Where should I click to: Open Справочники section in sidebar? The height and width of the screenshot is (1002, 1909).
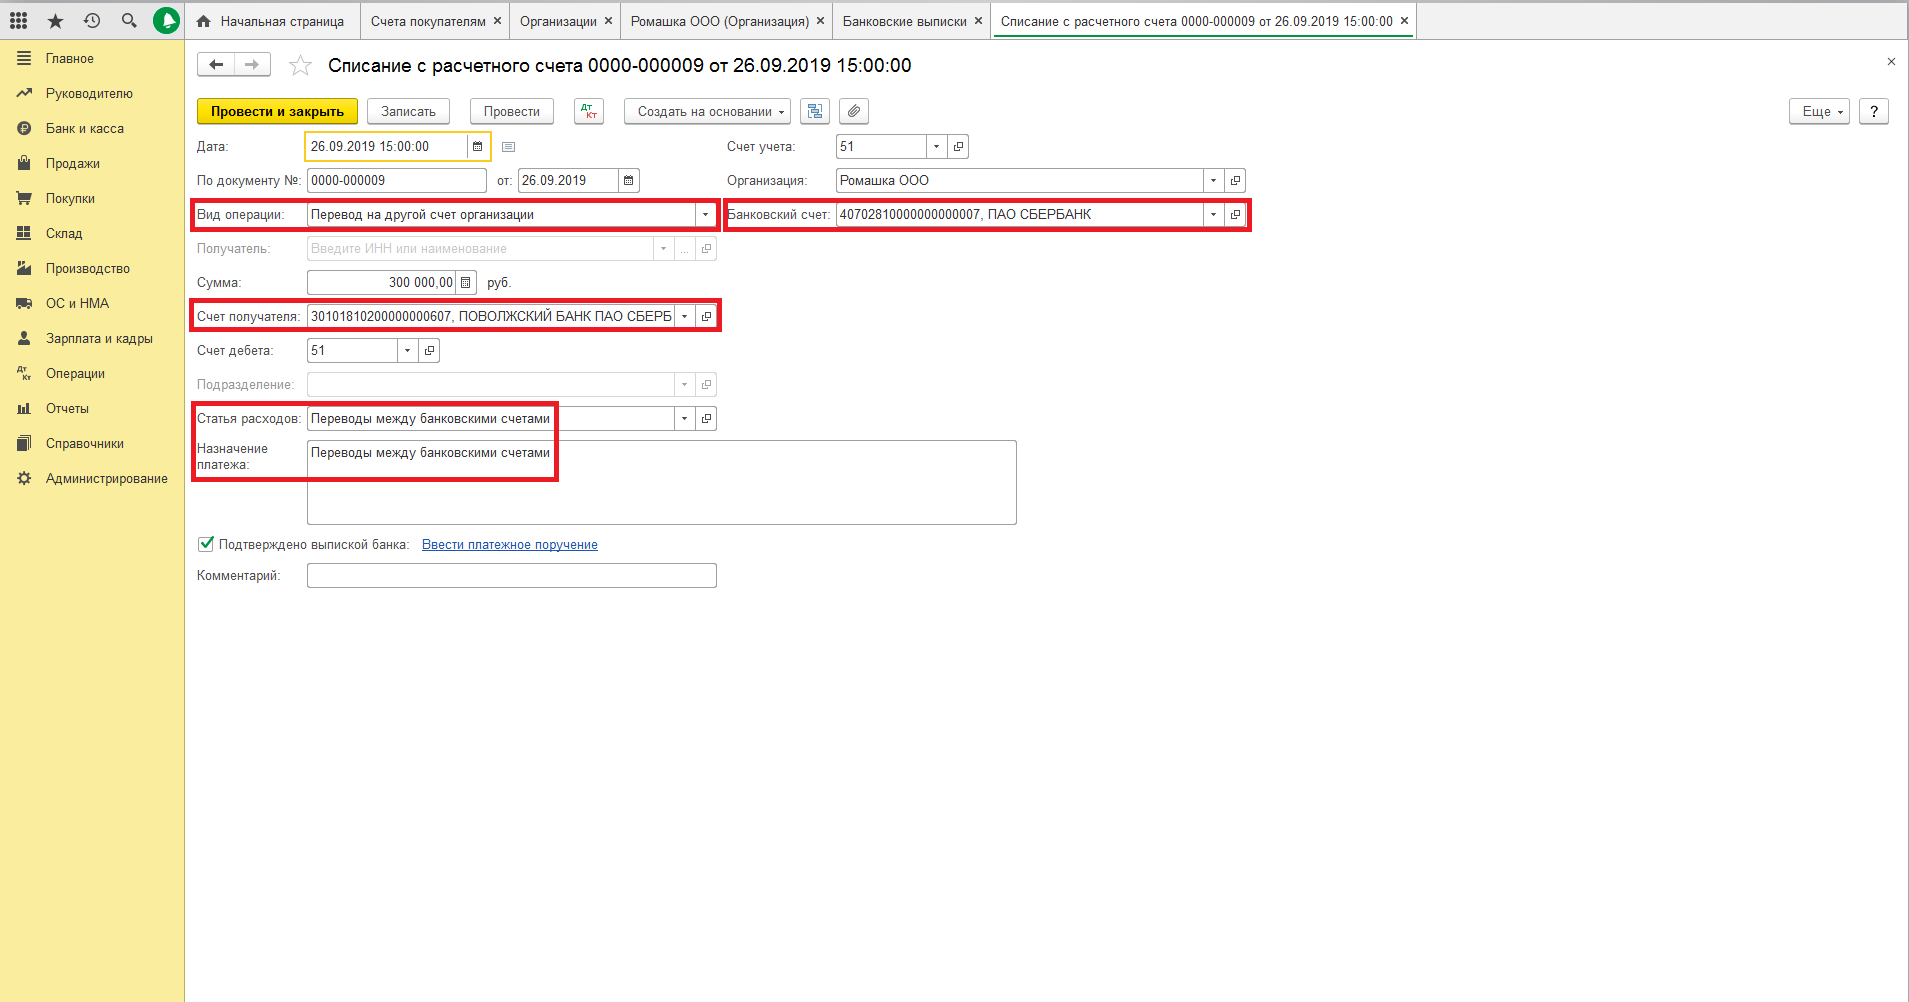coord(85,443)
